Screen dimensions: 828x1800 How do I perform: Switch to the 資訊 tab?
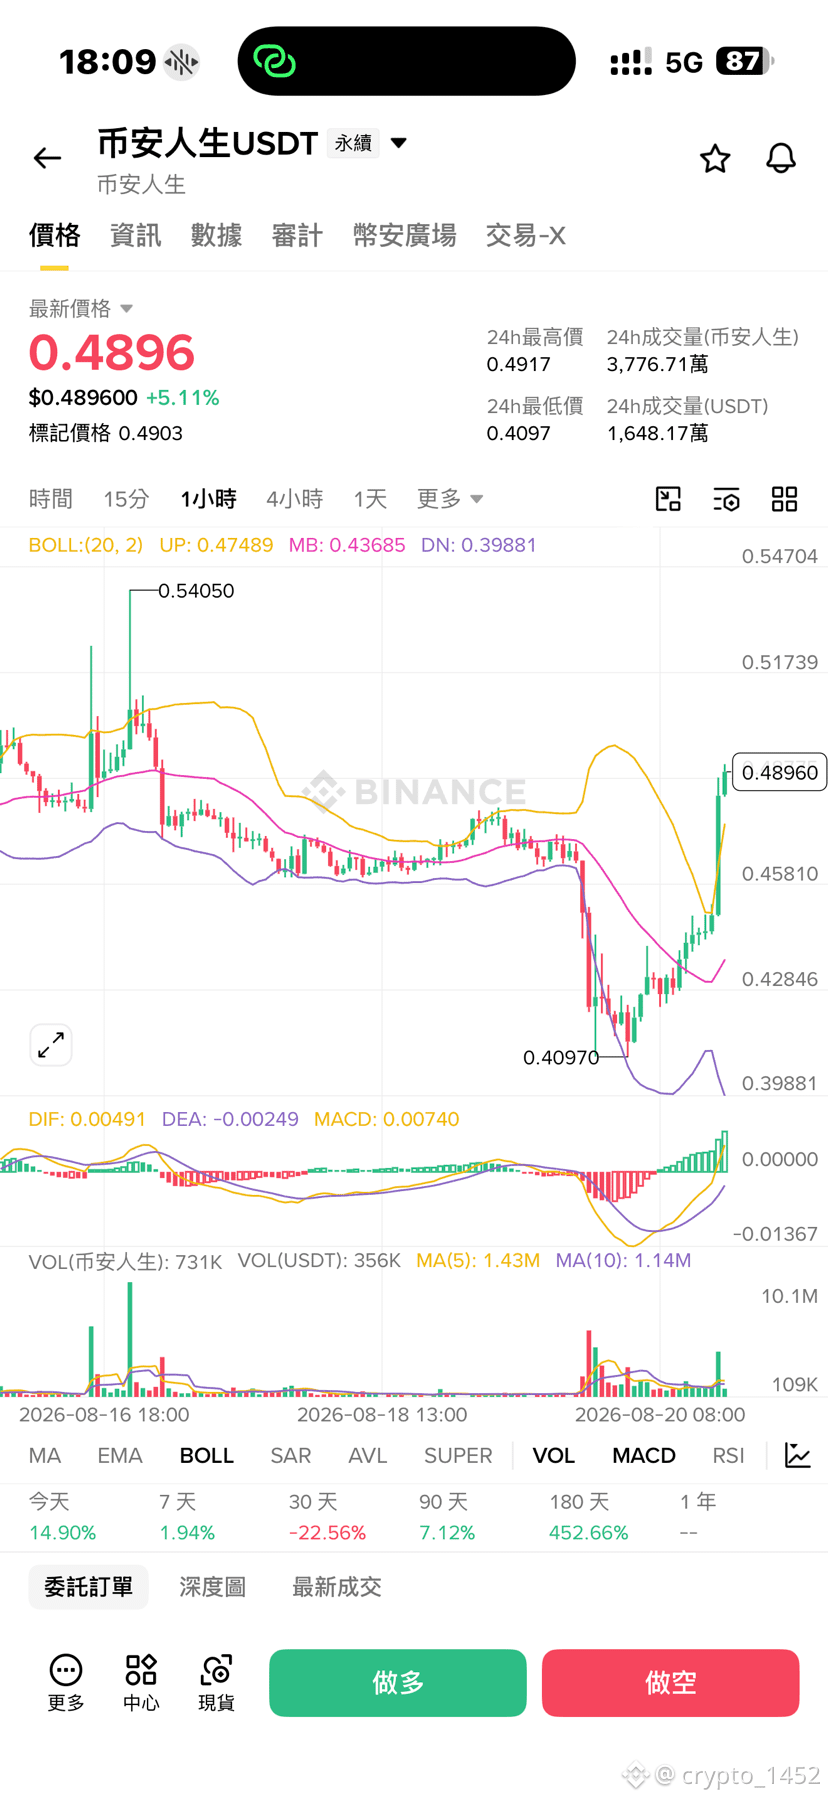click(135, 236)
